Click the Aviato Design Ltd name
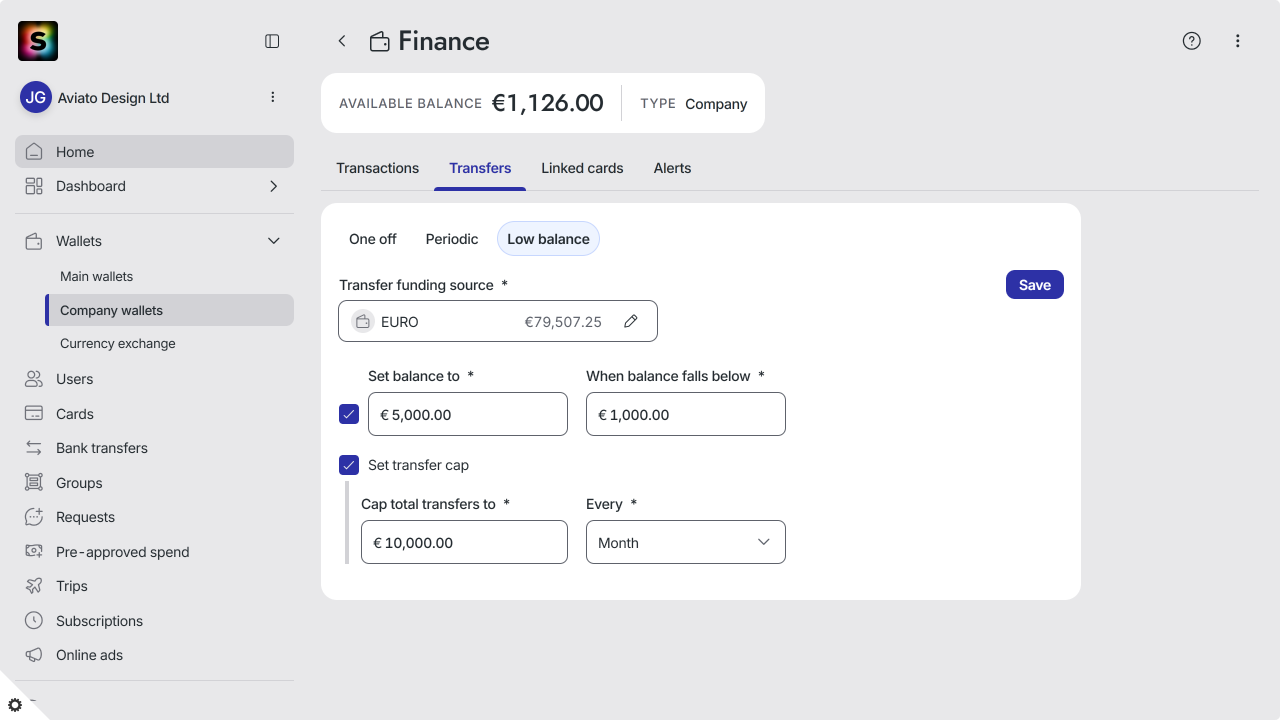 [113, 98]
